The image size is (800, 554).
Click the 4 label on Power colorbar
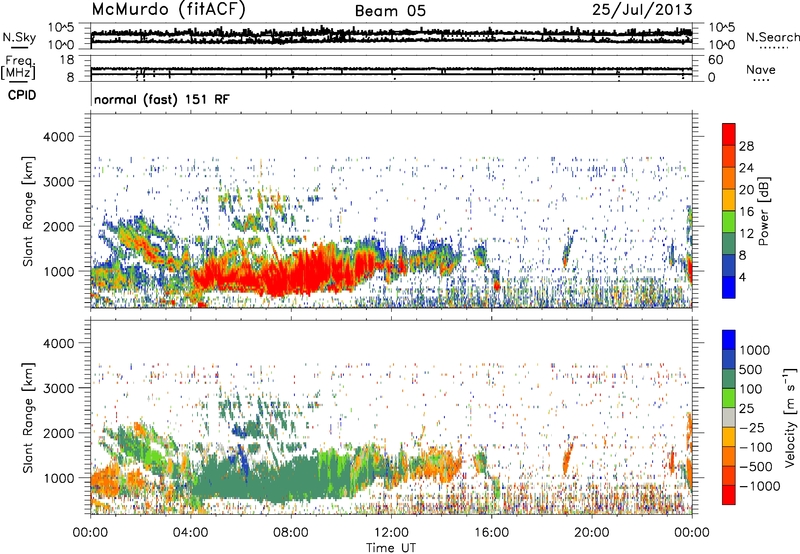(743, 277)
